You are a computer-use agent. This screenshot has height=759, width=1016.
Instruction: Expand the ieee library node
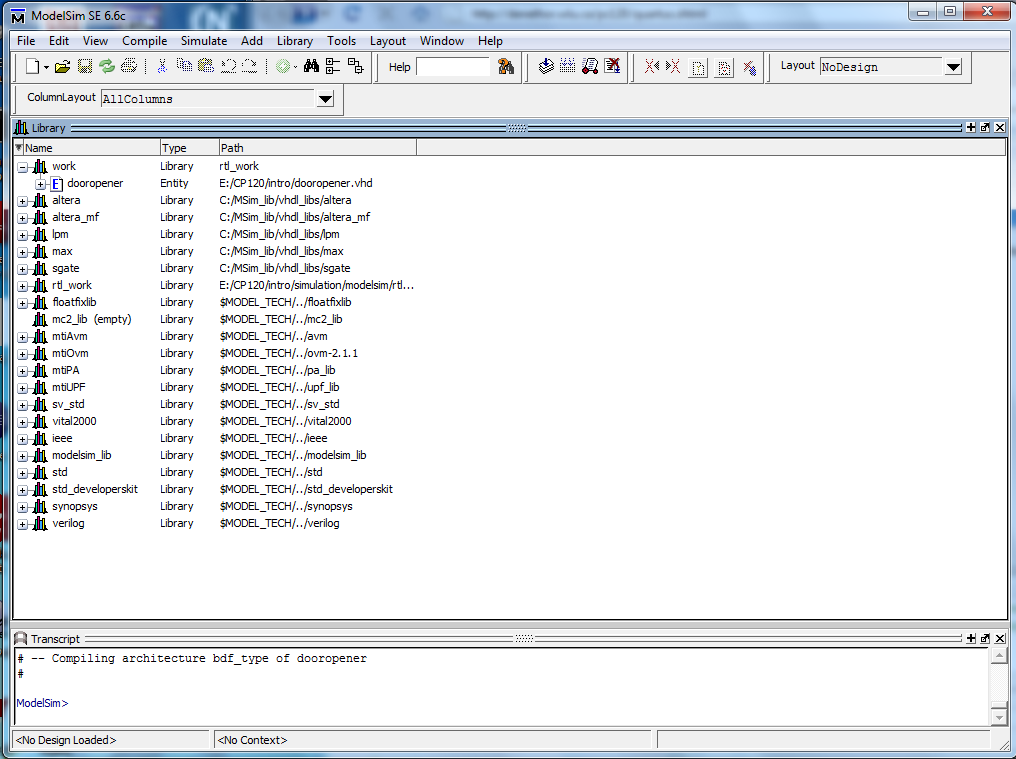click(23, 439)
